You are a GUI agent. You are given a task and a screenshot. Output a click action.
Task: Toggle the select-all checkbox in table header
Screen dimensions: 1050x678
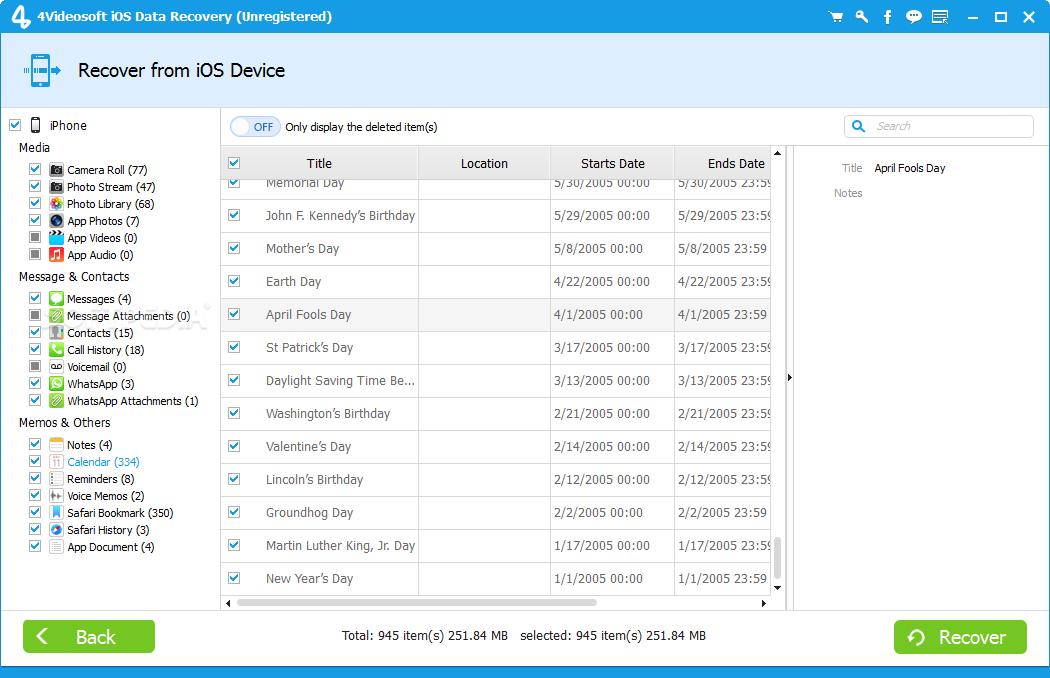[234, 163]
